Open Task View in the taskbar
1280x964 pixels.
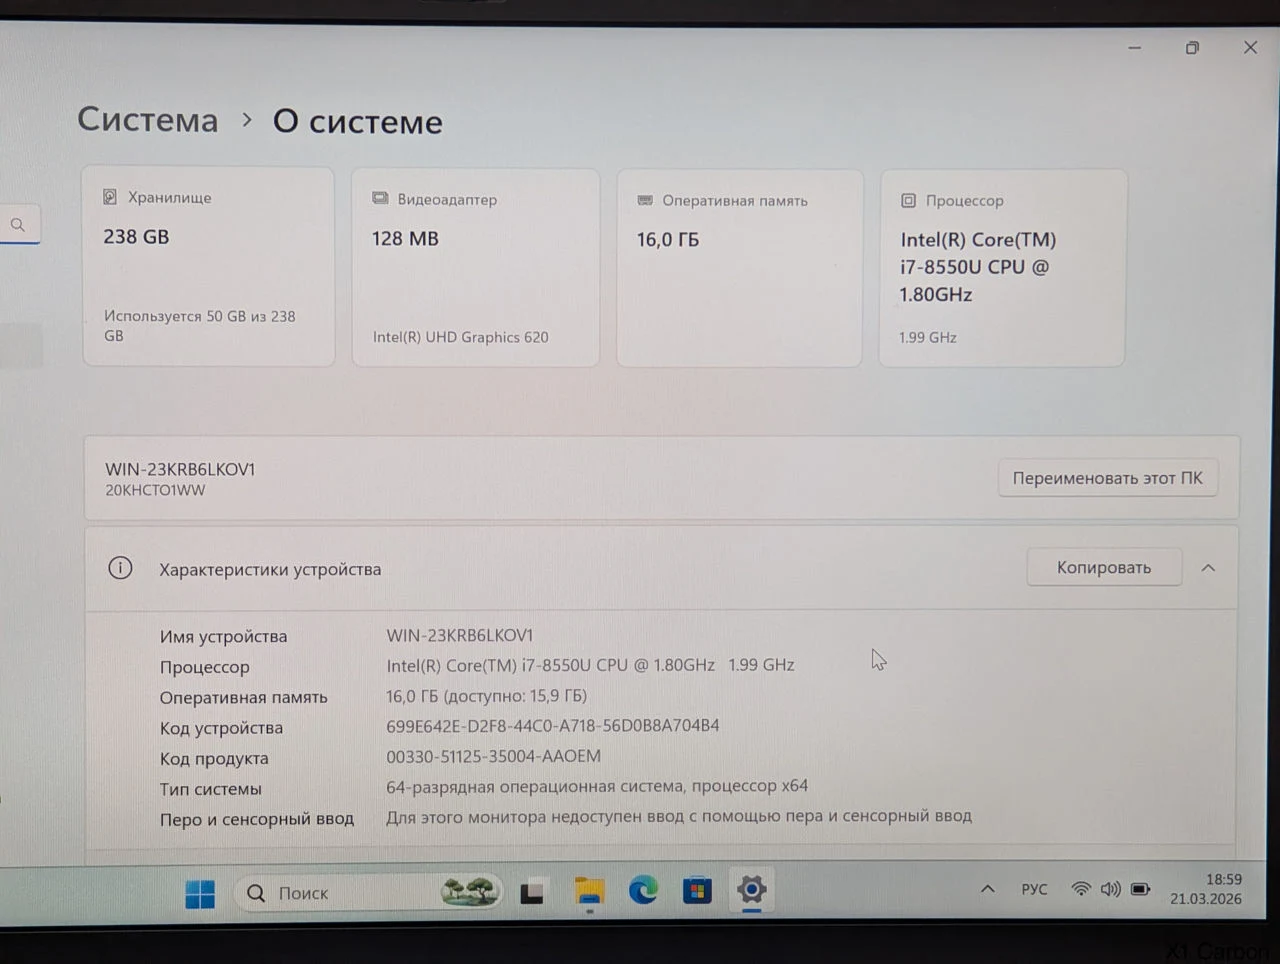[531, 892]
